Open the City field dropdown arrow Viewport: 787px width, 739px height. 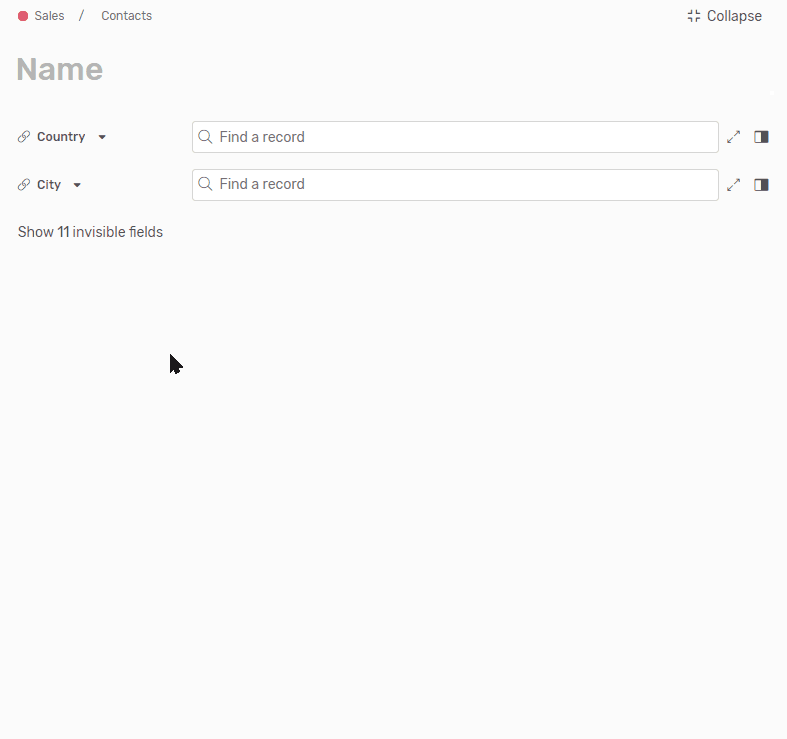[x=77, y=185]
